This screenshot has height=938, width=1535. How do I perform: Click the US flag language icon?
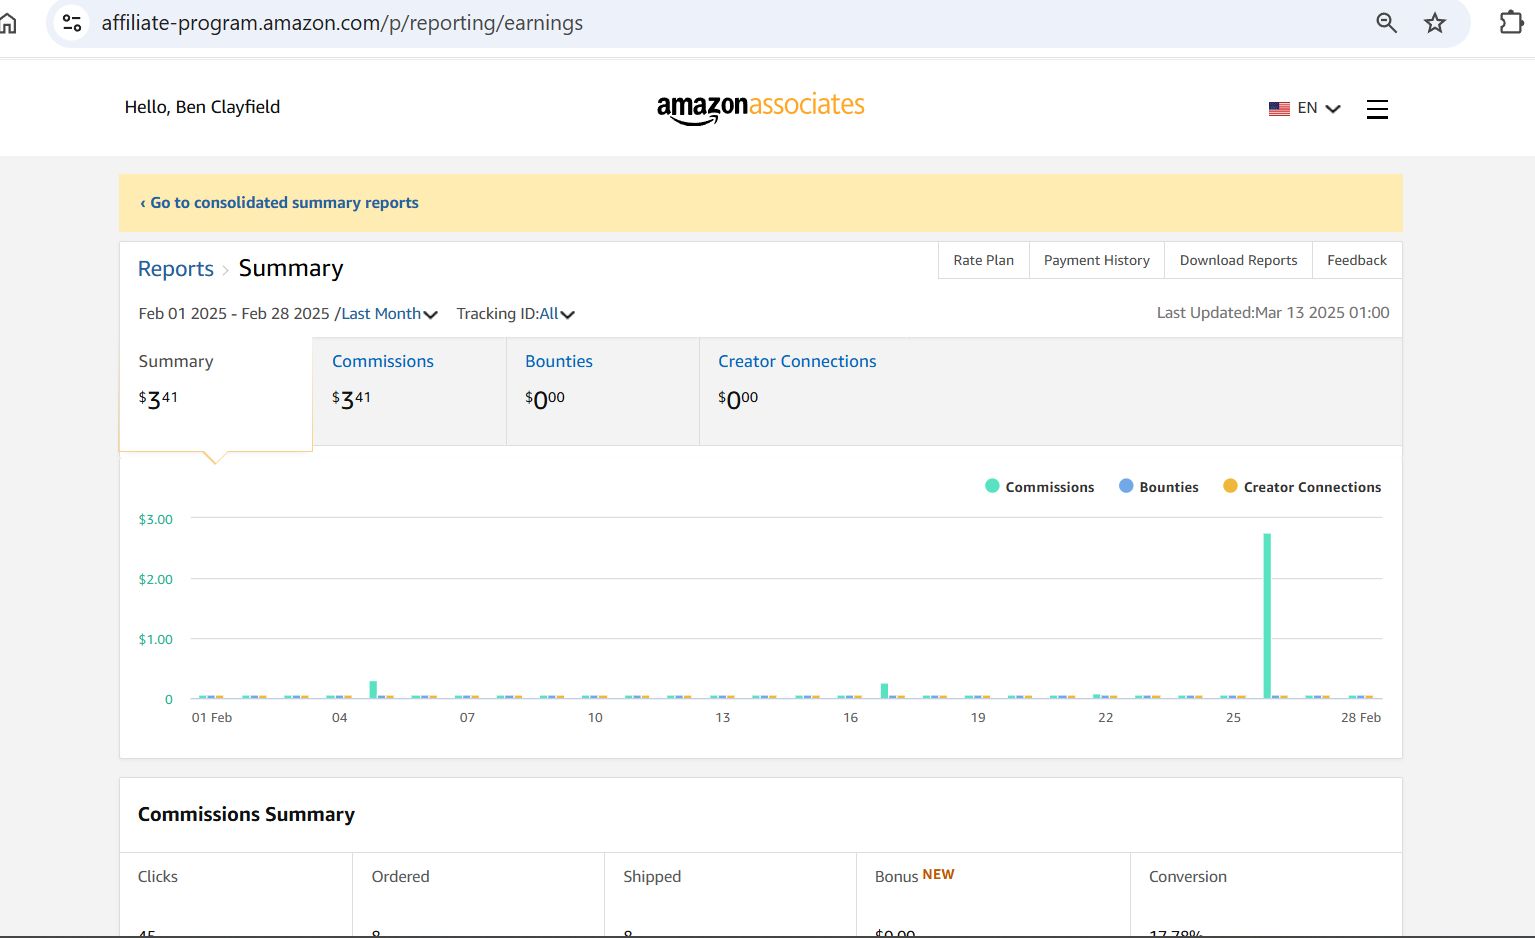(x=1279, y=108)
